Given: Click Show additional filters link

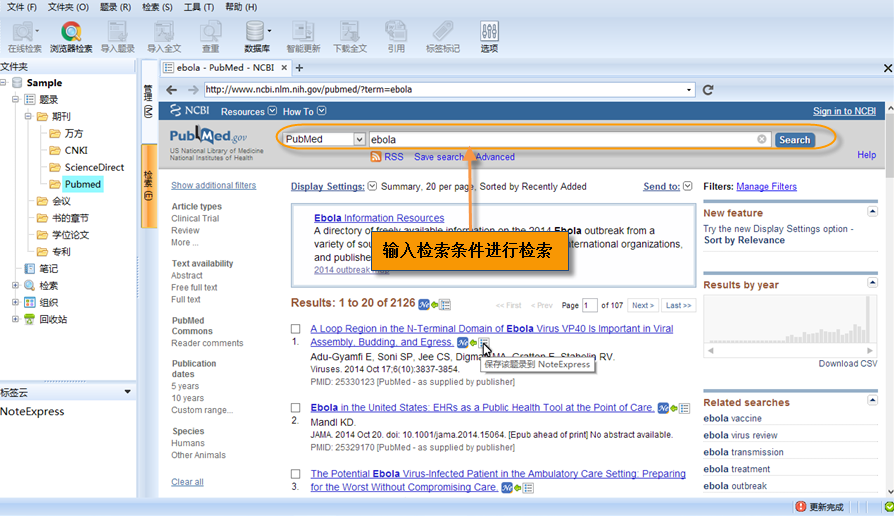Looking at the screenshot, I should tap(213, 185).
